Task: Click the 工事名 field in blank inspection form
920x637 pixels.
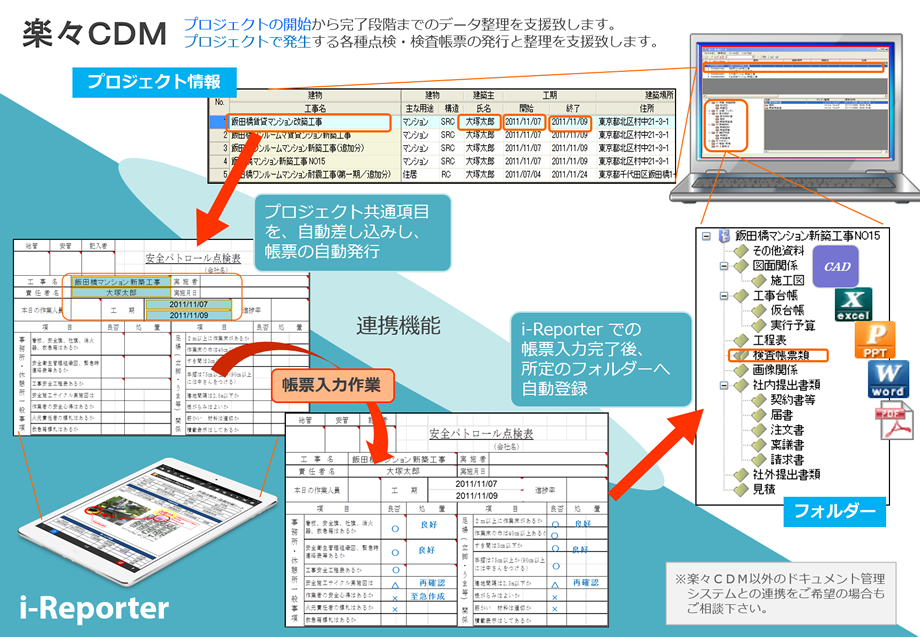Action: click(x=121, y=282)
